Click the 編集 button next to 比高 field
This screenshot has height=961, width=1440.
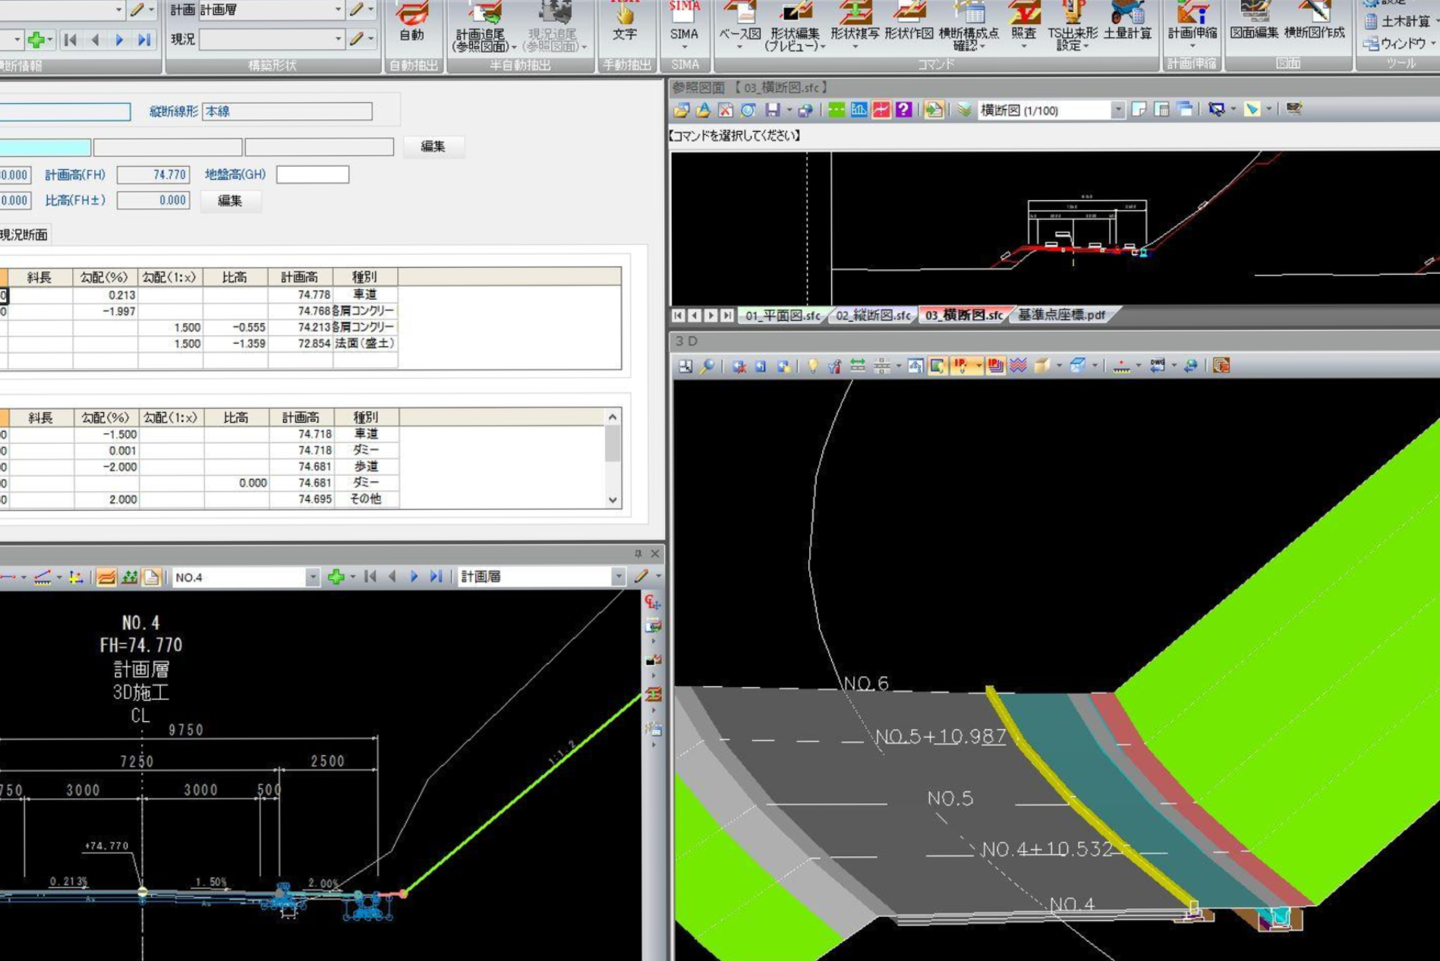click(x=230, y=201)
